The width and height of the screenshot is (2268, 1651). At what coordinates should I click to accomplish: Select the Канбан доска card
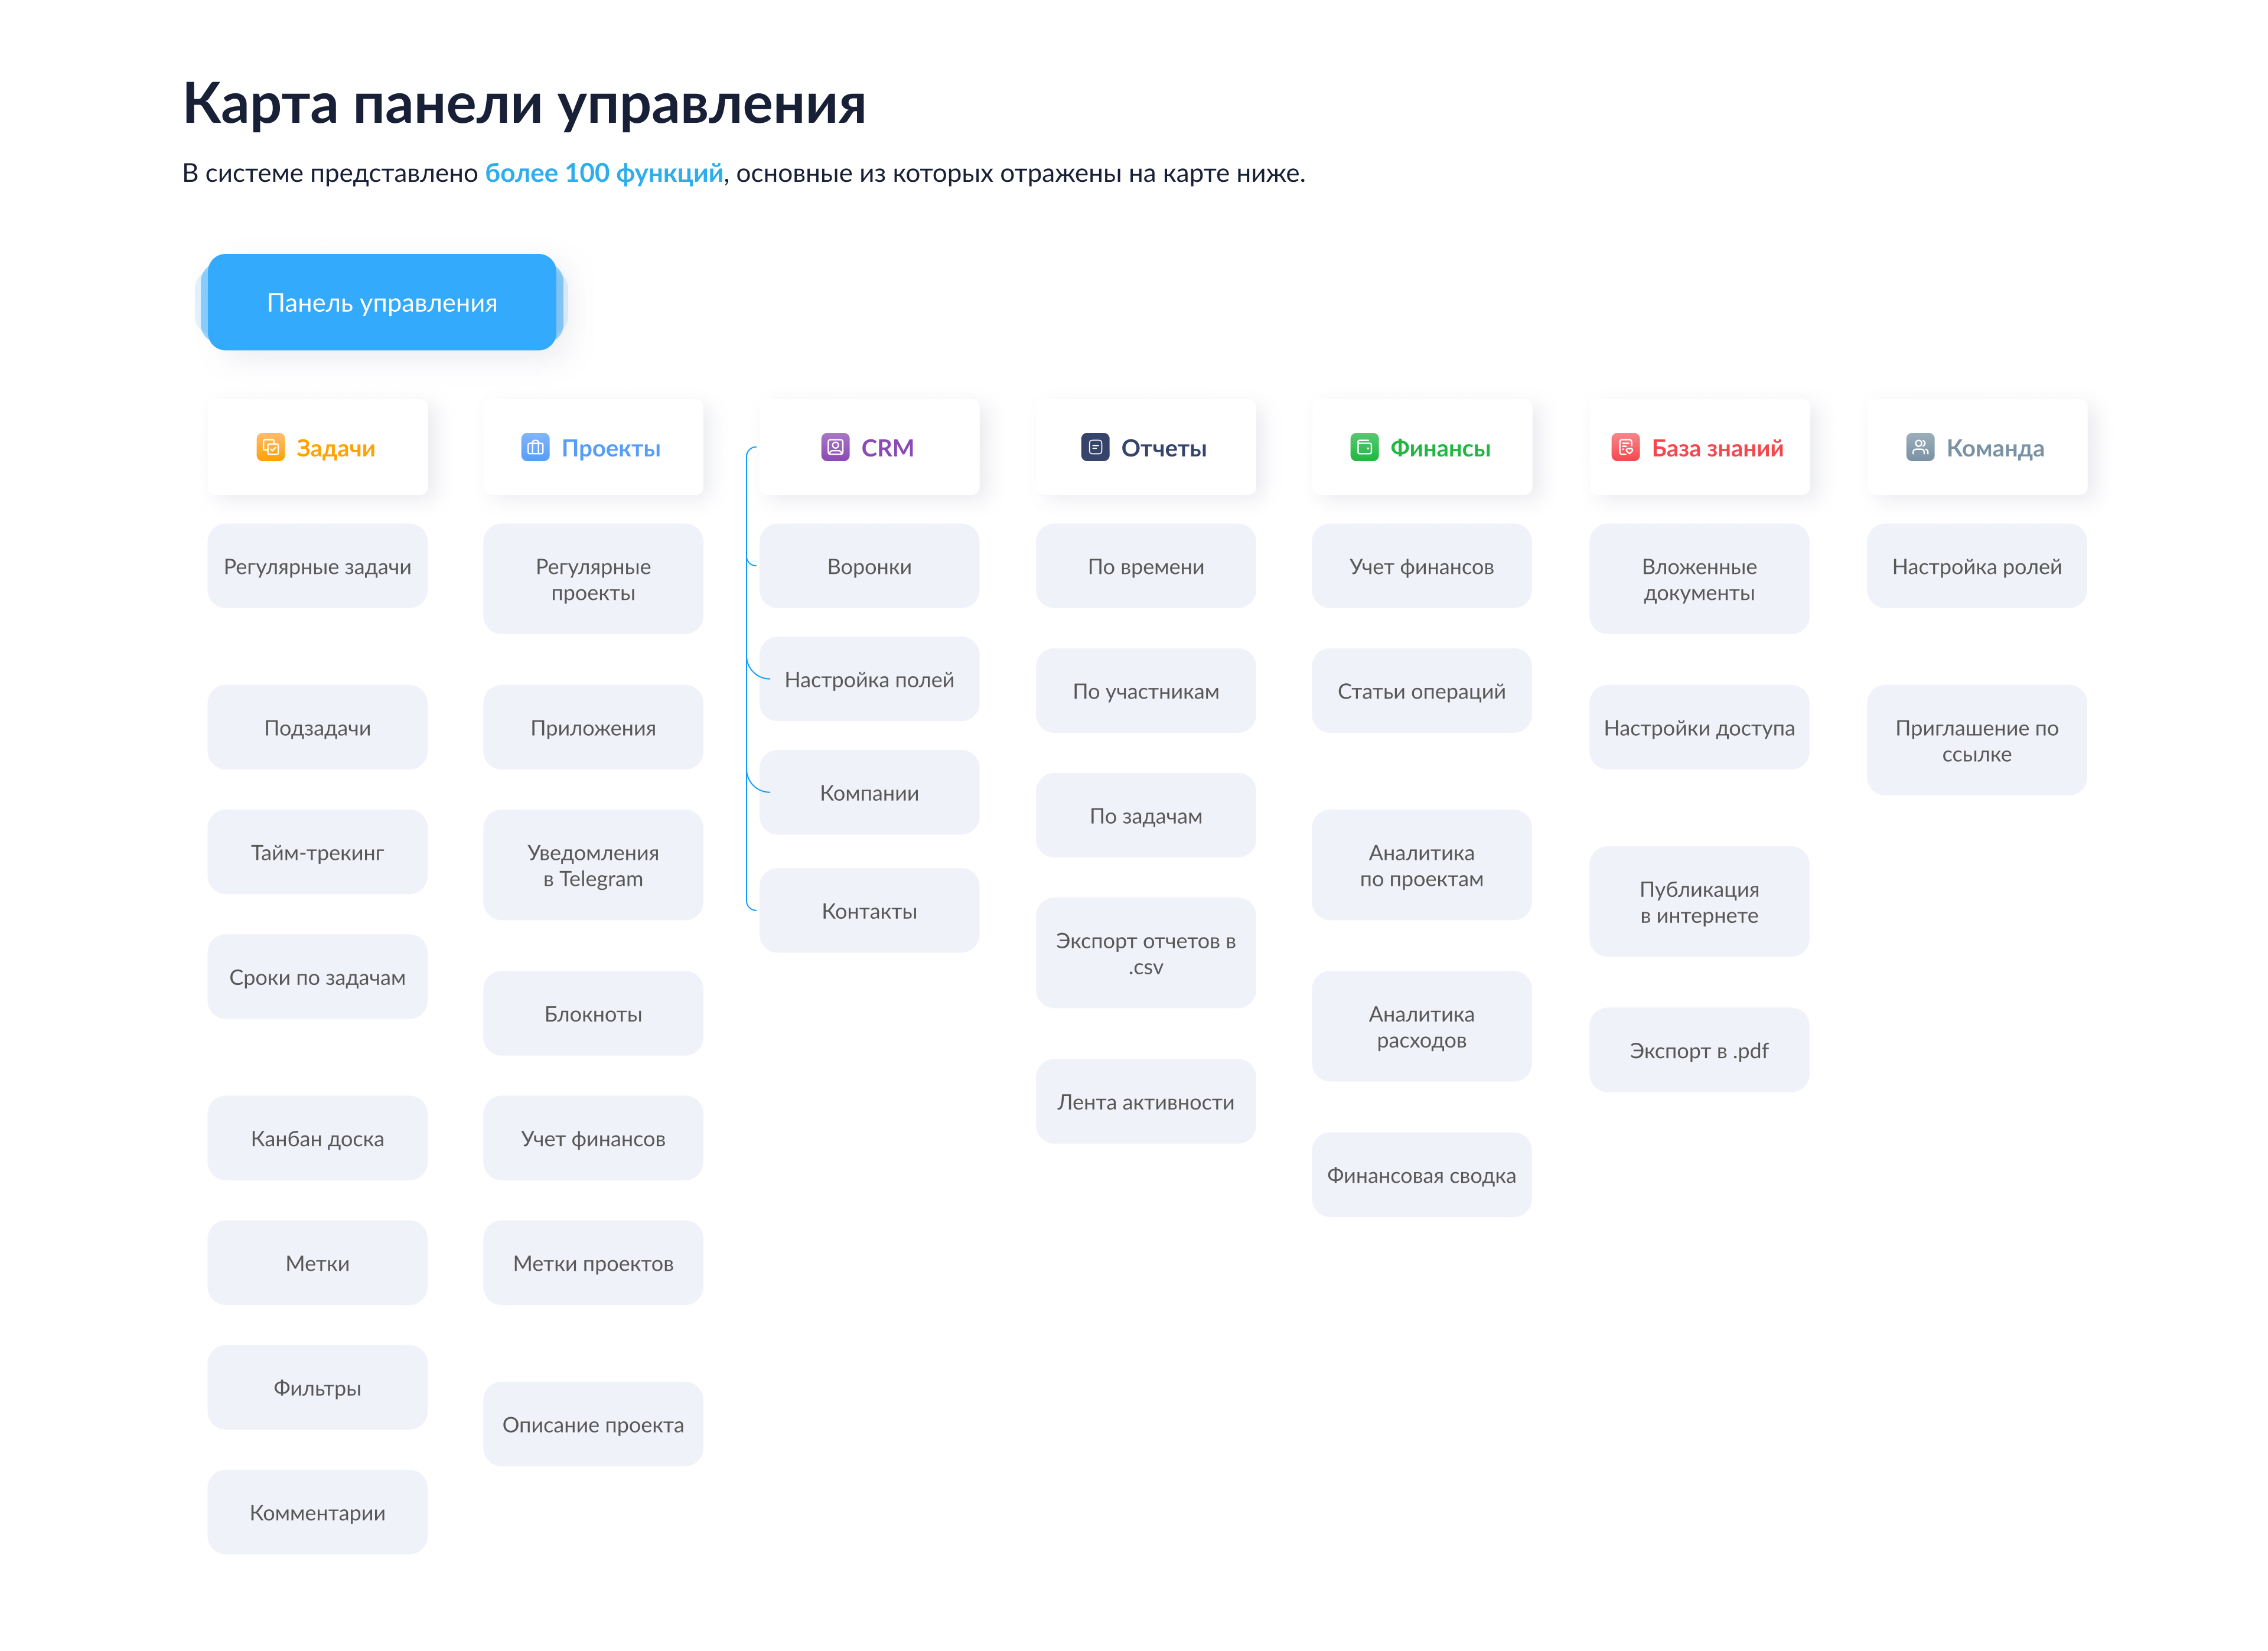pos(317,1138)
